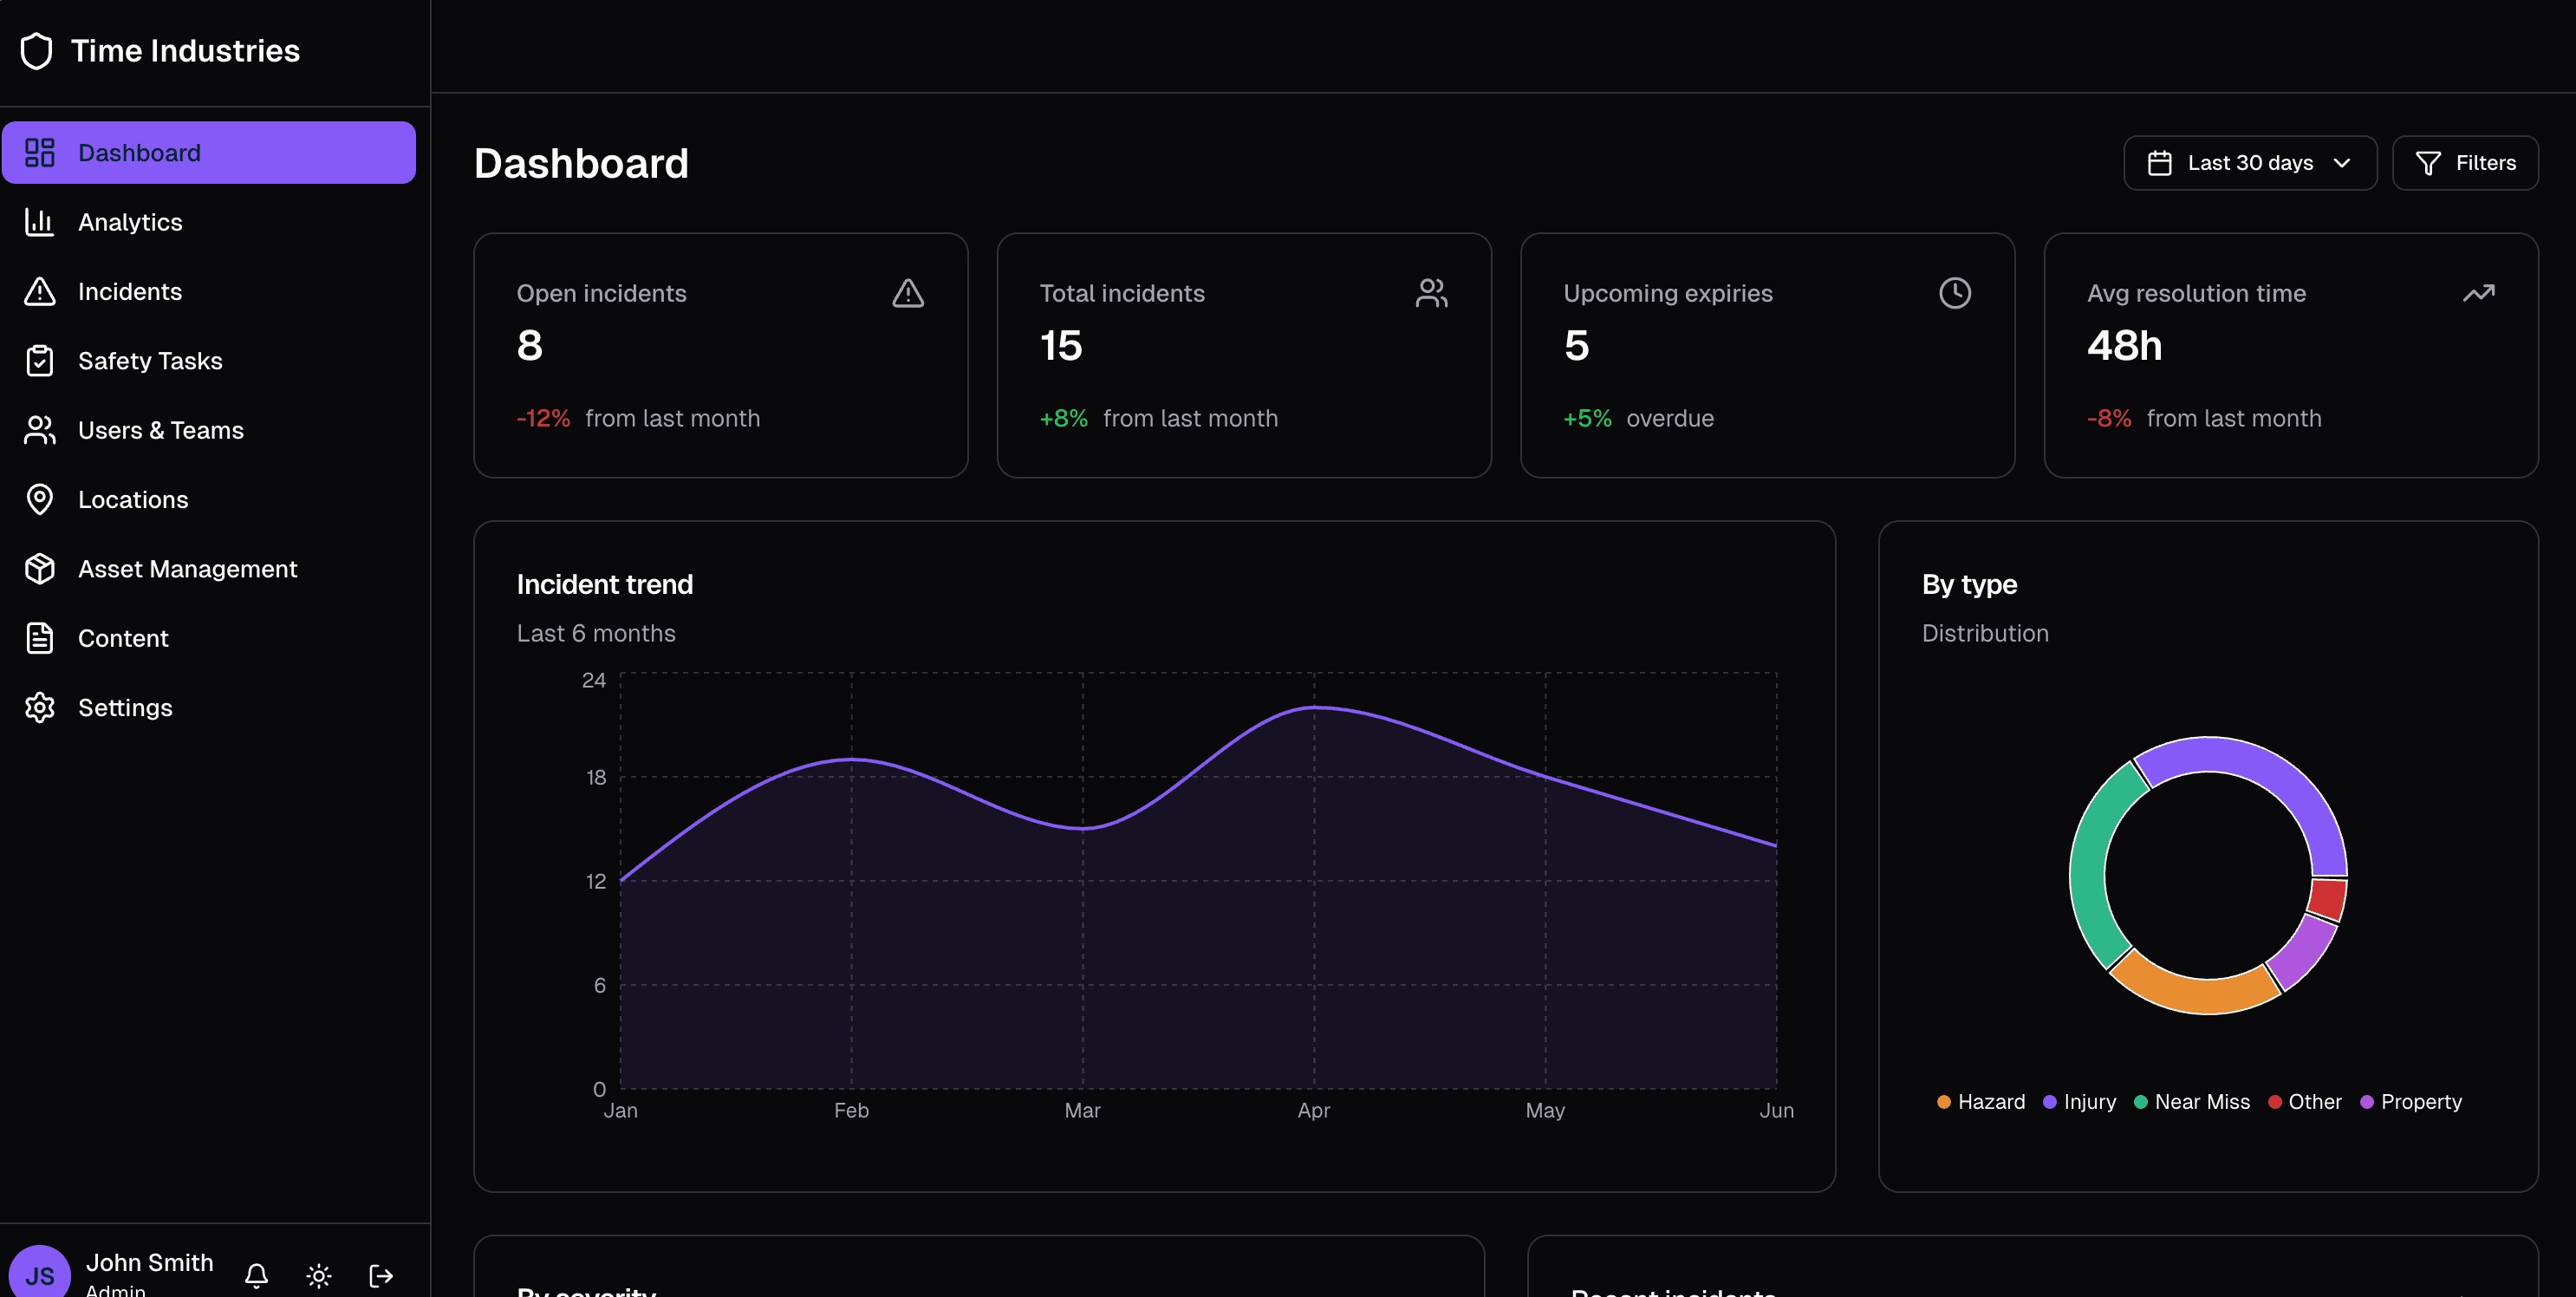Open Users & Teams
Image resolution: width=2576 pixels, height=1297 pixels.
click(161, 430)
